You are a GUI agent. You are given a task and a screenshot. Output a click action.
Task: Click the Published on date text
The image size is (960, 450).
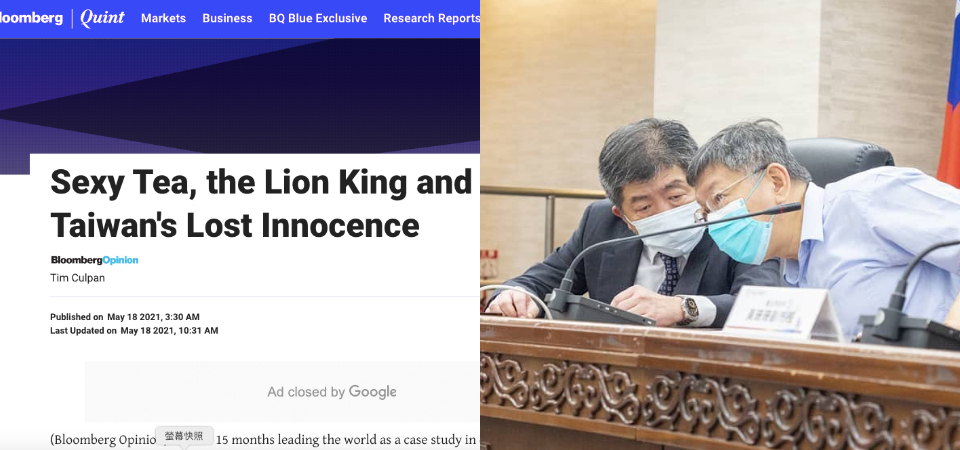(x=125, y=317)
